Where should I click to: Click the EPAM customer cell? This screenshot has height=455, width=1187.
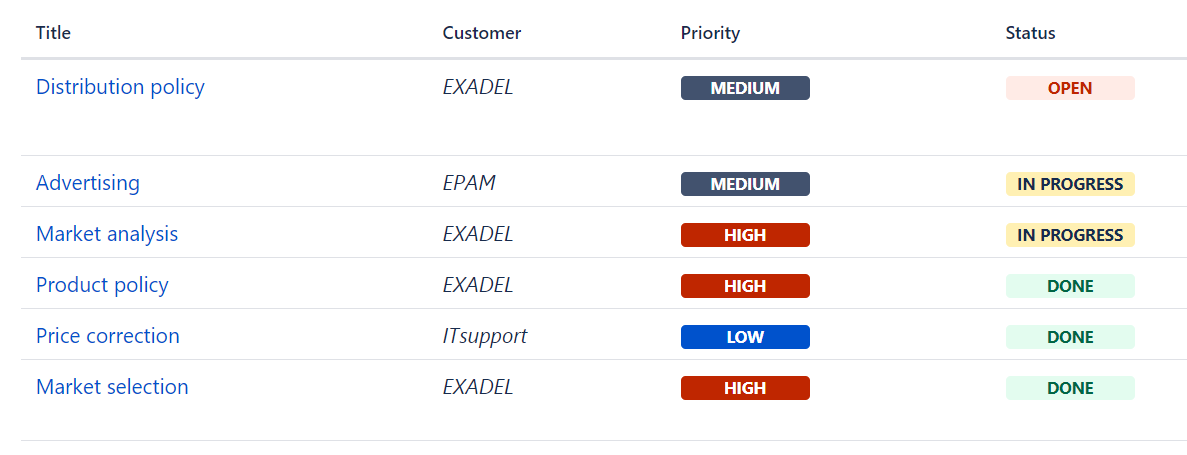469,183
